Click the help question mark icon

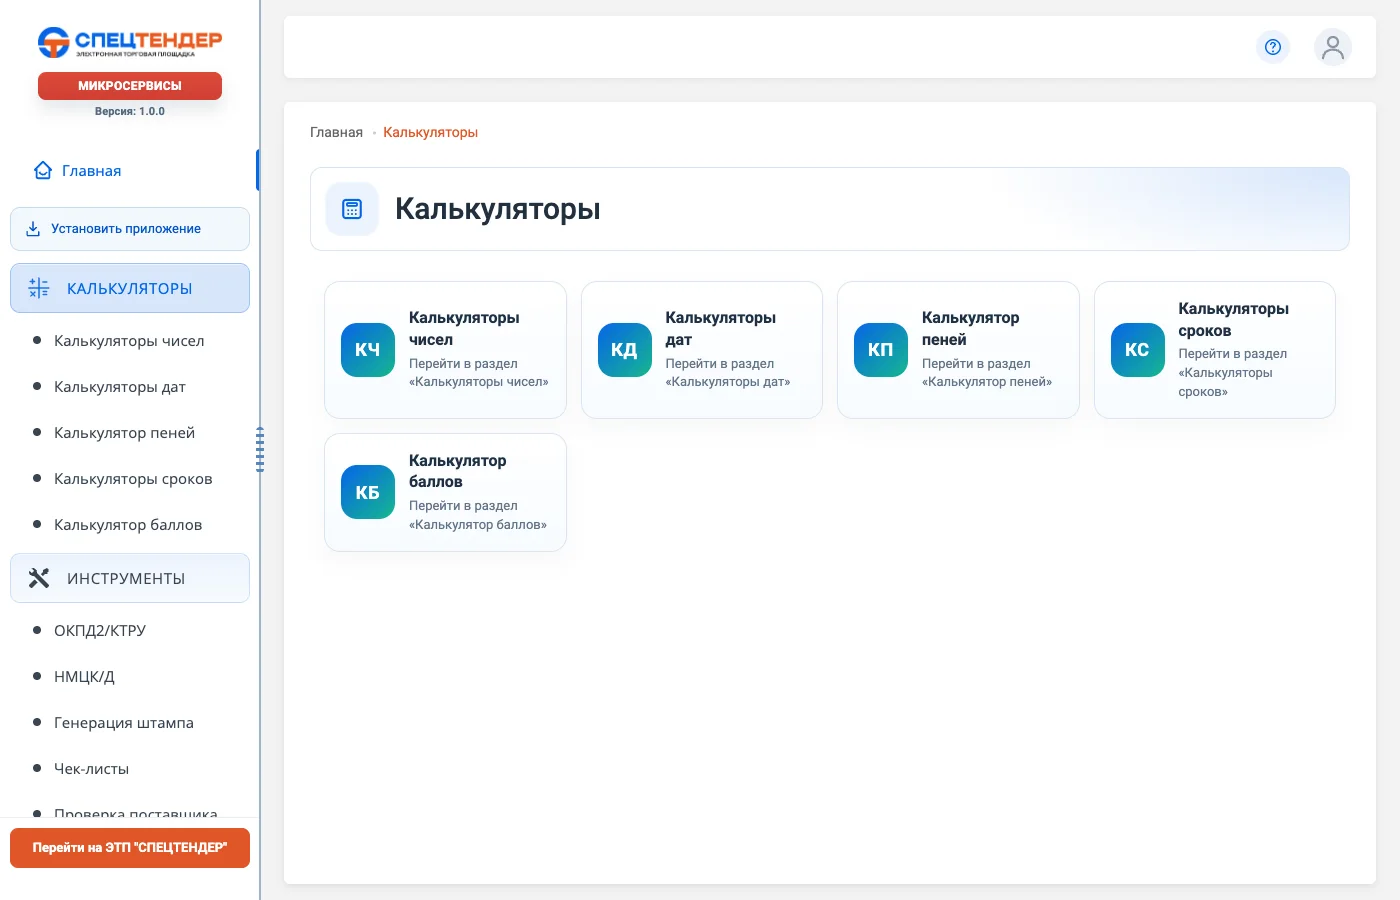coord(1273,47)
